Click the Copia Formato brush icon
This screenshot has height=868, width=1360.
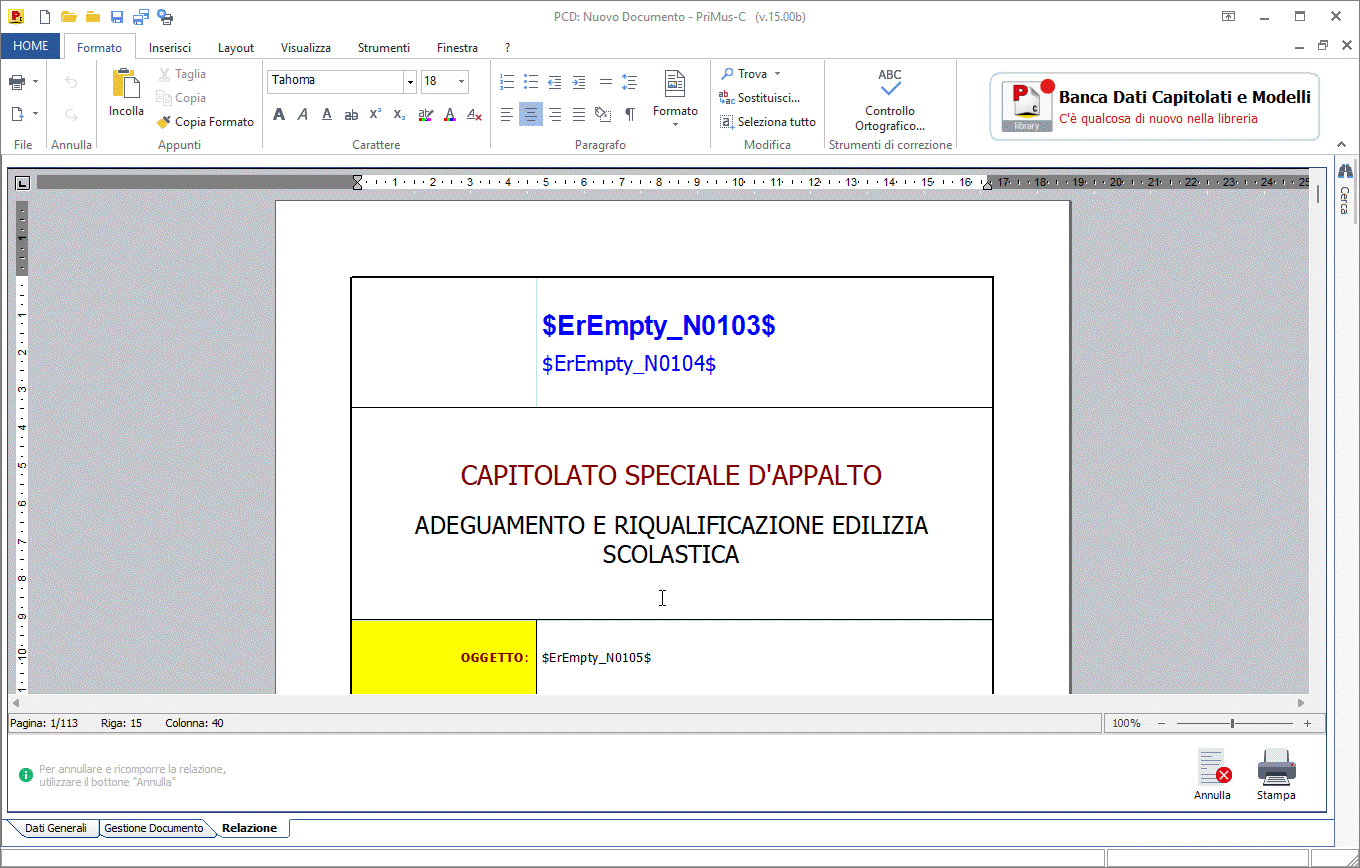click(x=164, y=122)
